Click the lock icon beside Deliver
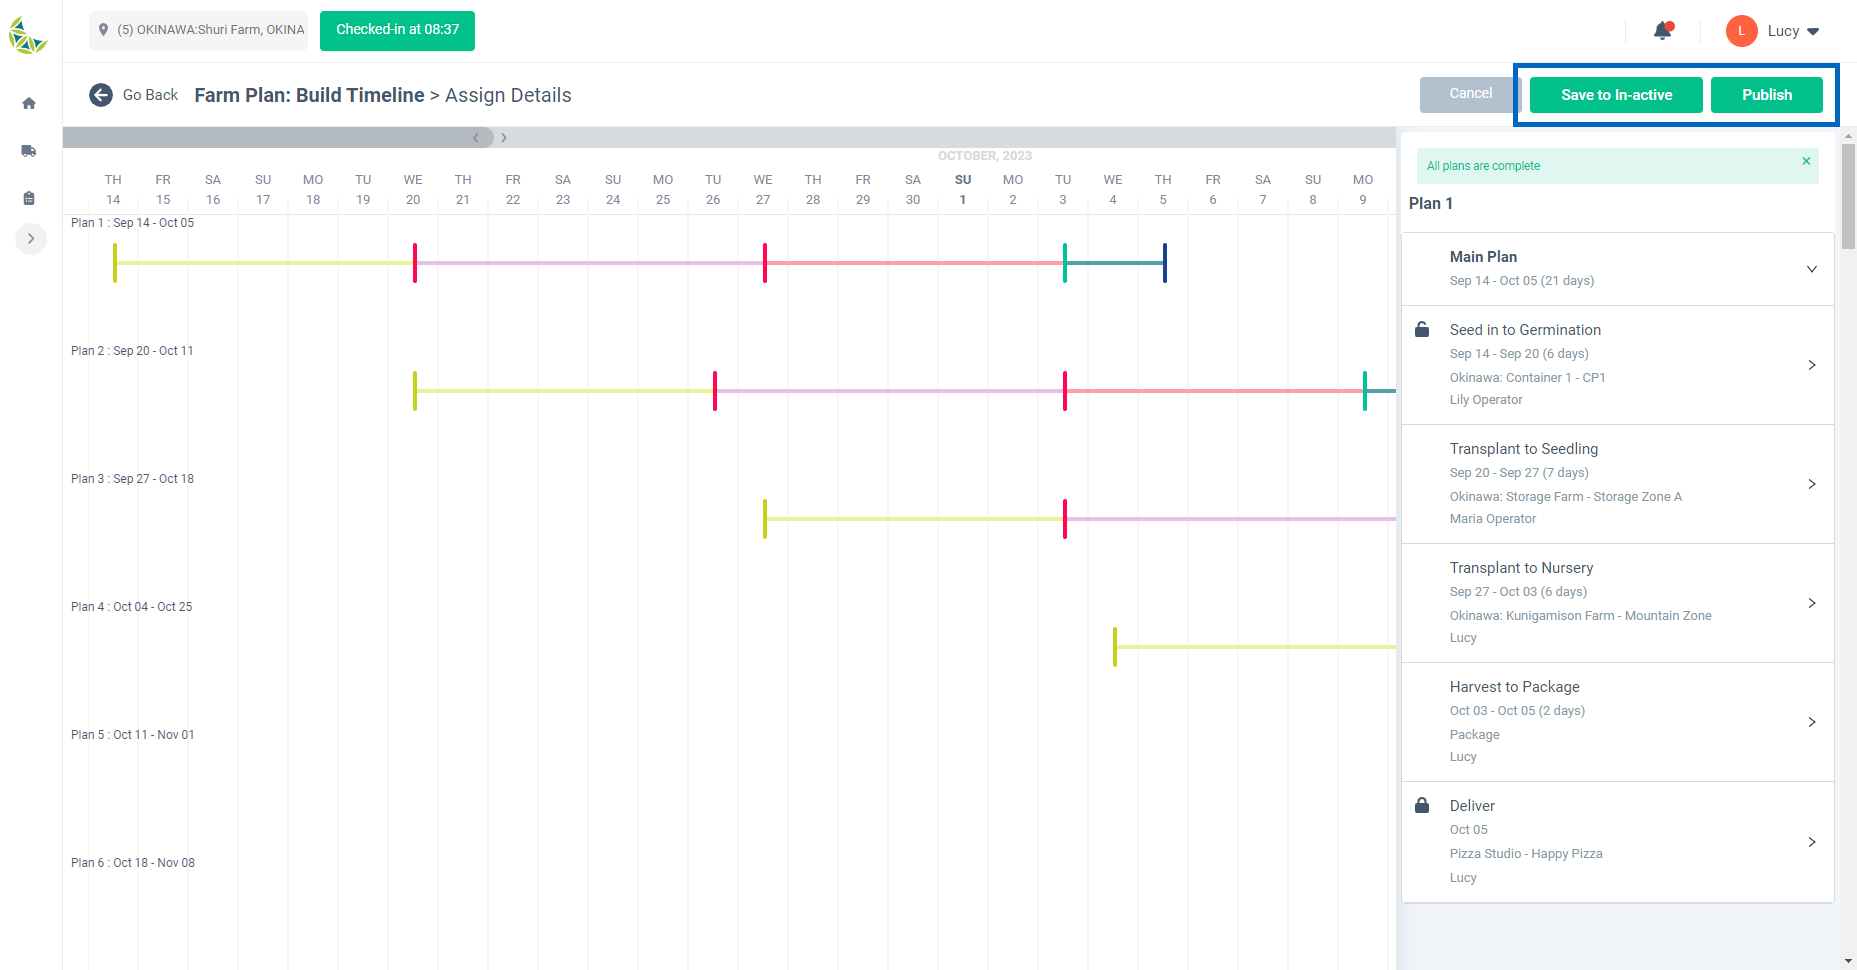The height and width of the screenshot is (970, 1857). coord(1422,805)
